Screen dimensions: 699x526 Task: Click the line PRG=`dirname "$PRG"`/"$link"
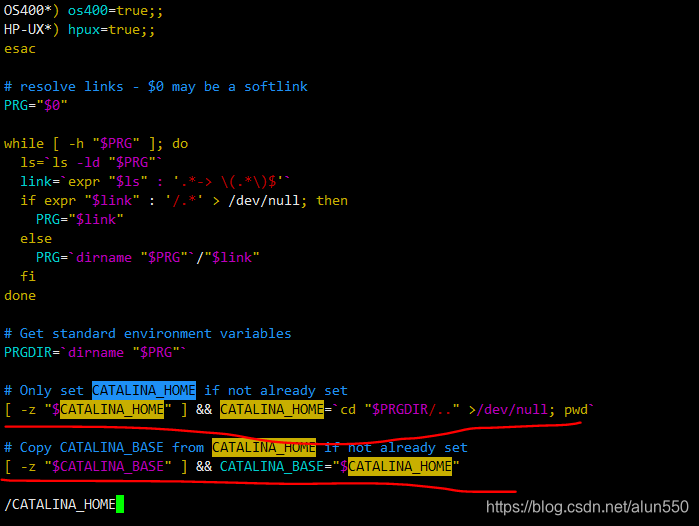(x=148, y=257)
